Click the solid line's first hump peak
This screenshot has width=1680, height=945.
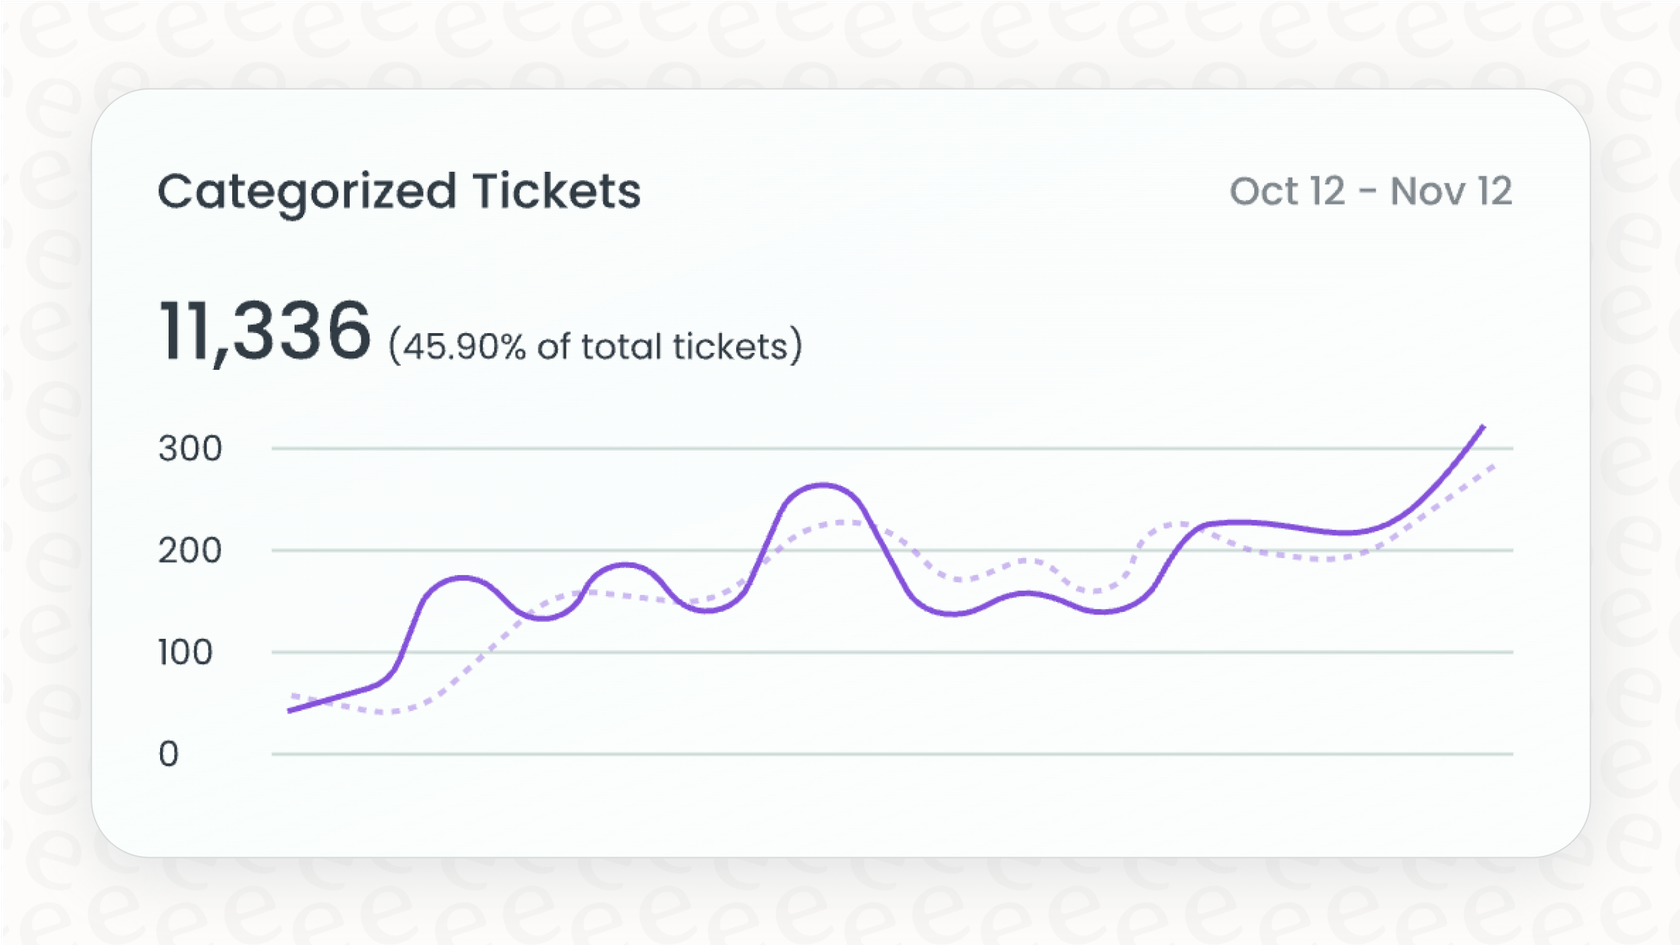[462, 578]
